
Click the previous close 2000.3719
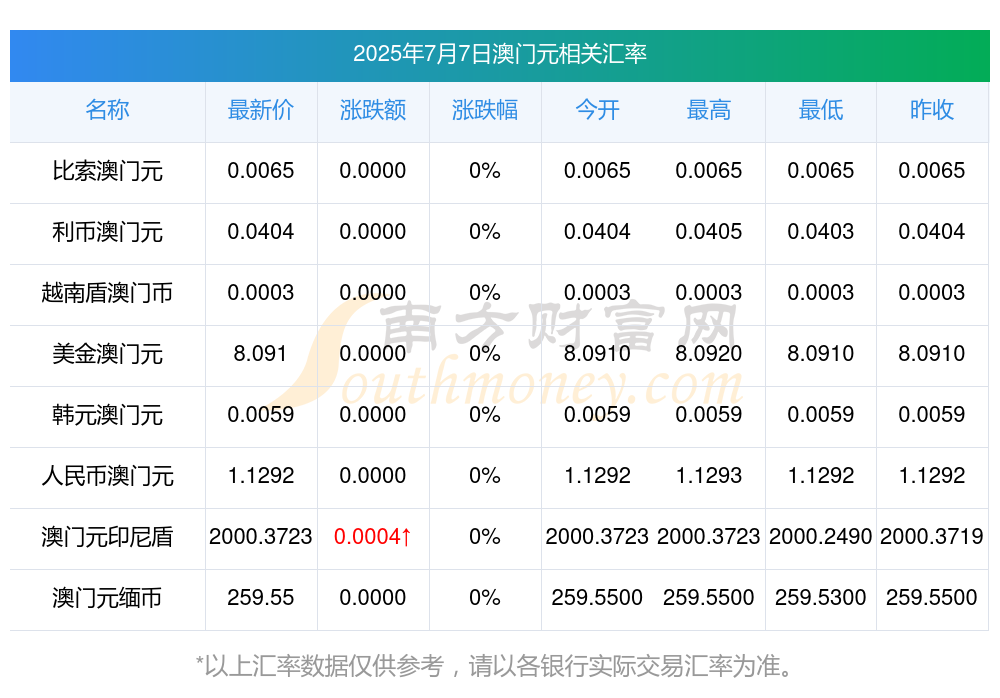click(932, 537)
